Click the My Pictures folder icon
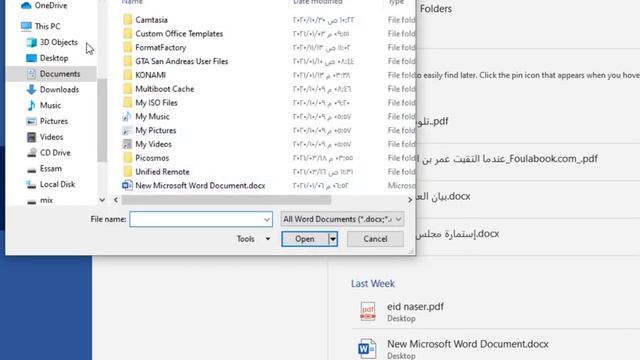This screenshot has width=640, height=360. (127, 131)
